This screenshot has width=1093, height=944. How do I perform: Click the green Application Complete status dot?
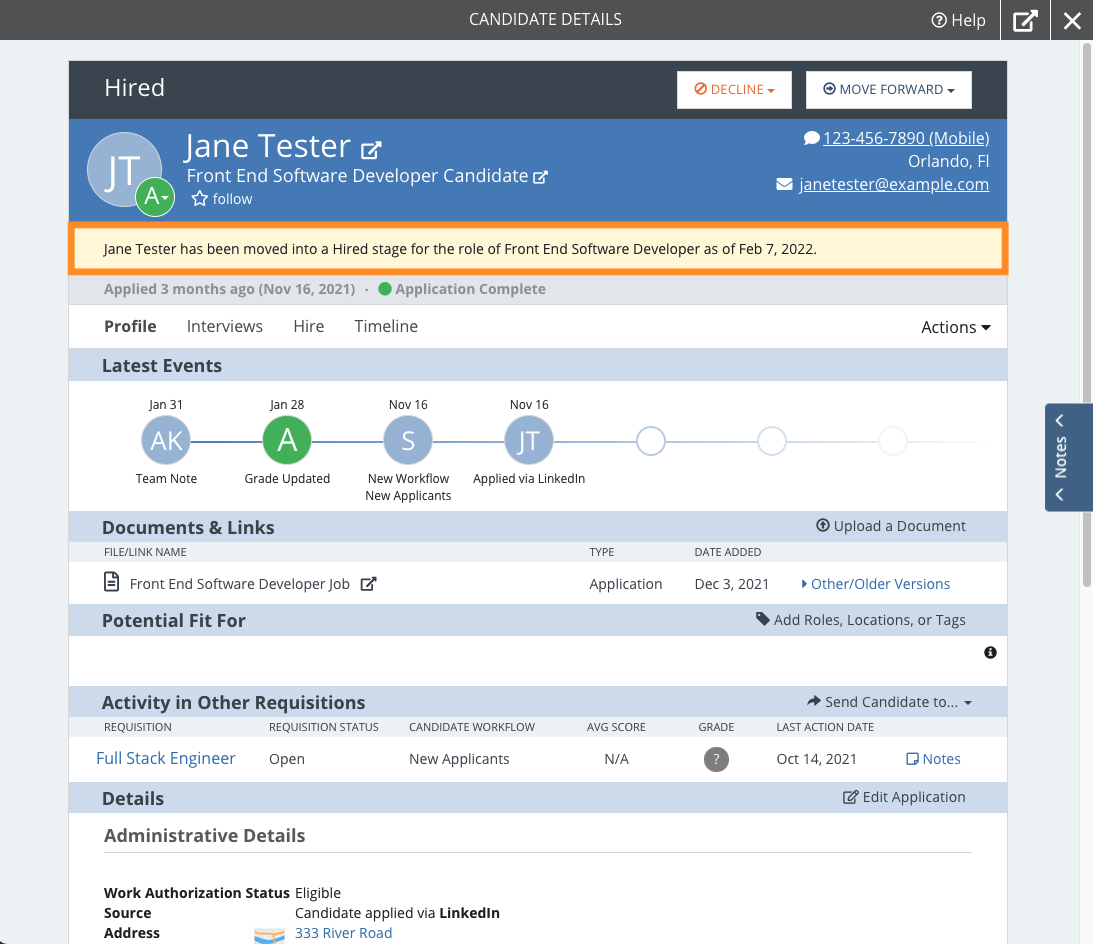coord(385,289)
